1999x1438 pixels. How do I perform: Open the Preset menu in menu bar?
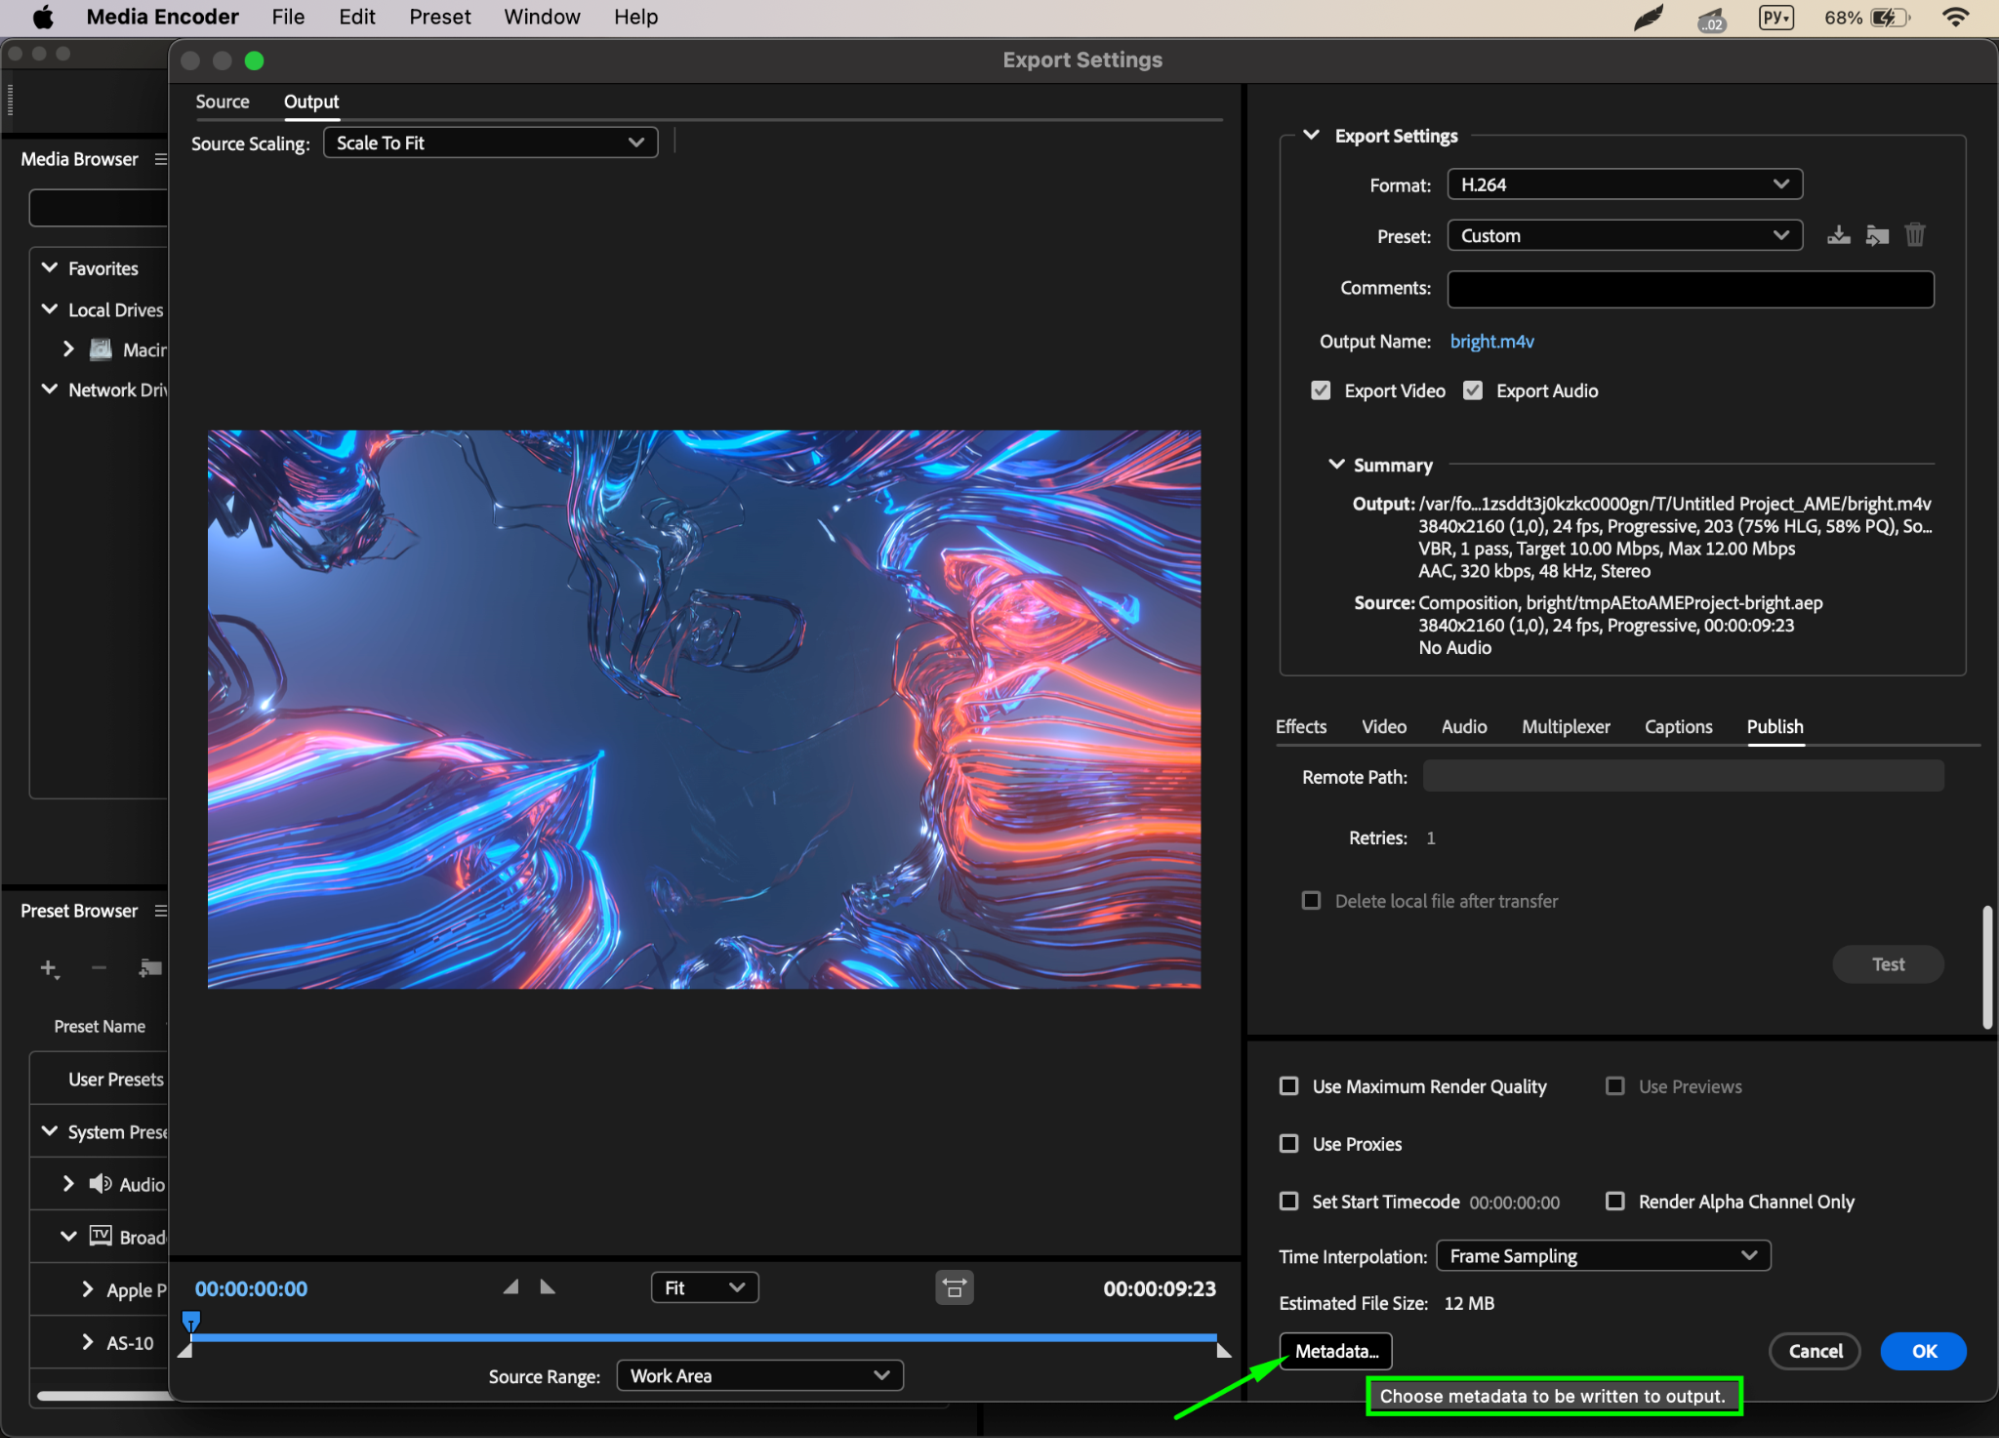pos(439,17)
